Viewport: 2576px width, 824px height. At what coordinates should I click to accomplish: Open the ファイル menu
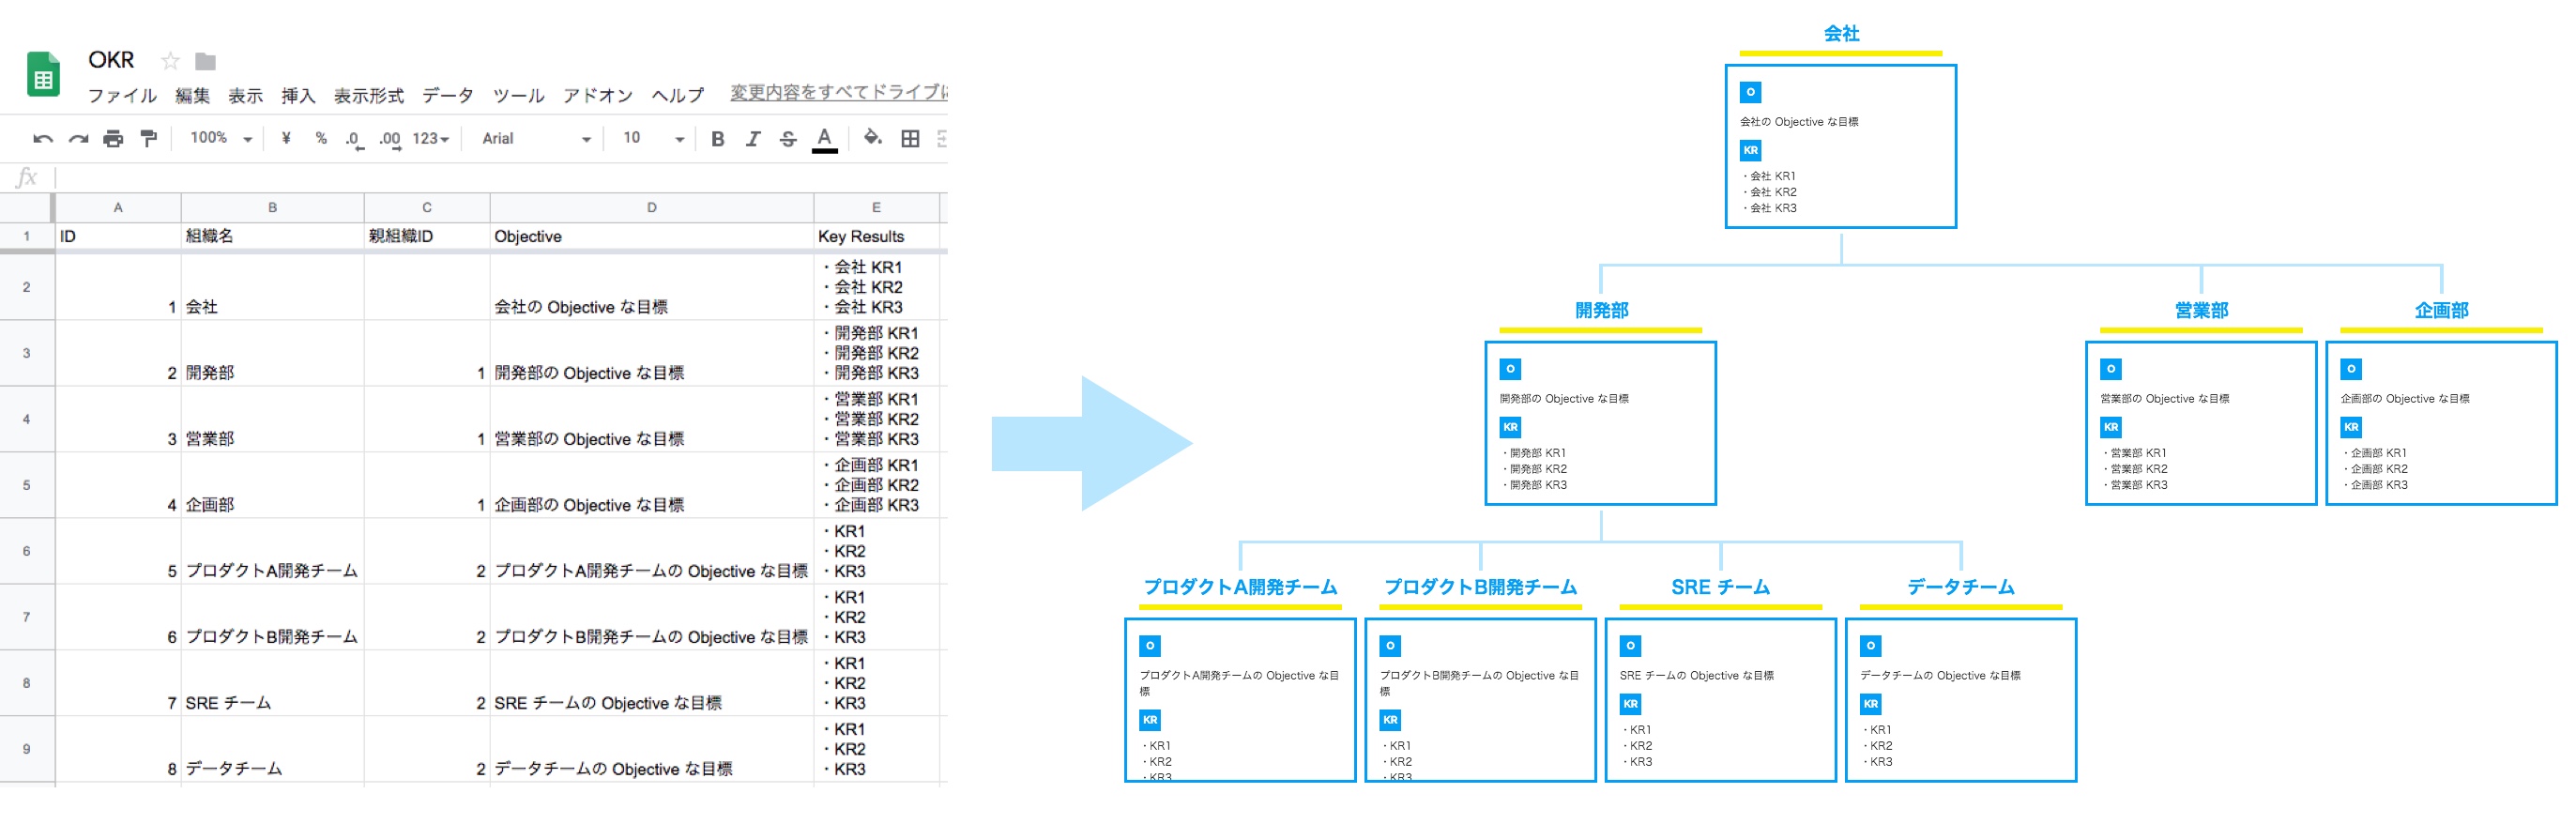[122, 96]
